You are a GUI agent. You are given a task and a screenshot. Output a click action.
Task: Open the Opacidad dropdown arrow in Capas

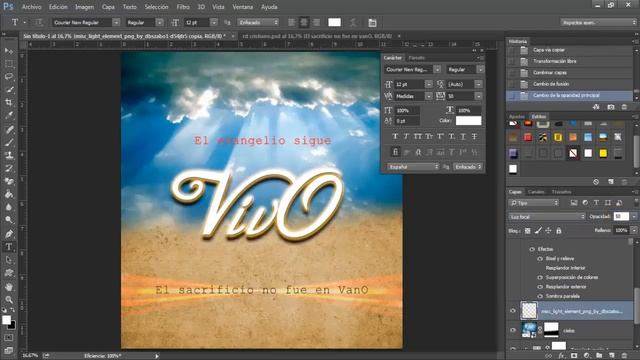pyautogui.click(x=634, y=217)
